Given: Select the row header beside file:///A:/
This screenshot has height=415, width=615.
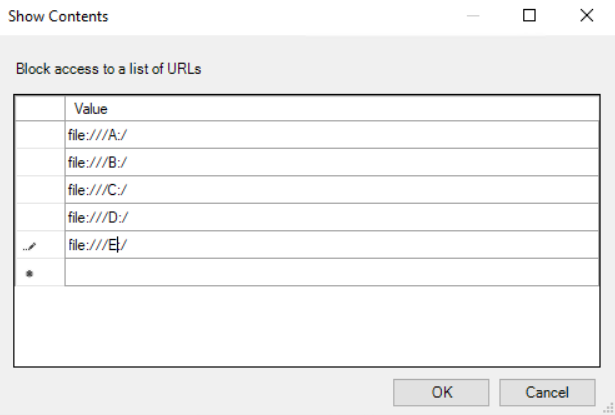Looking at the screenshot, I should 40,135.
